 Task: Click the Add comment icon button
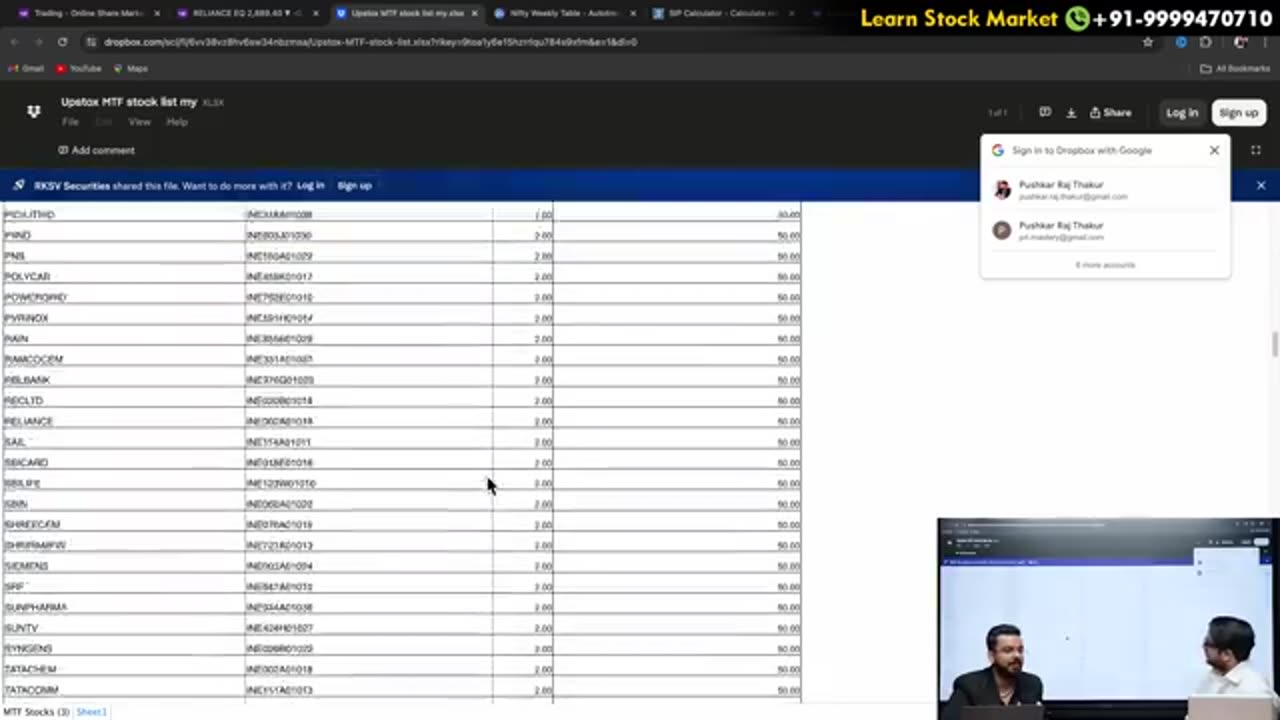point(96,150)
